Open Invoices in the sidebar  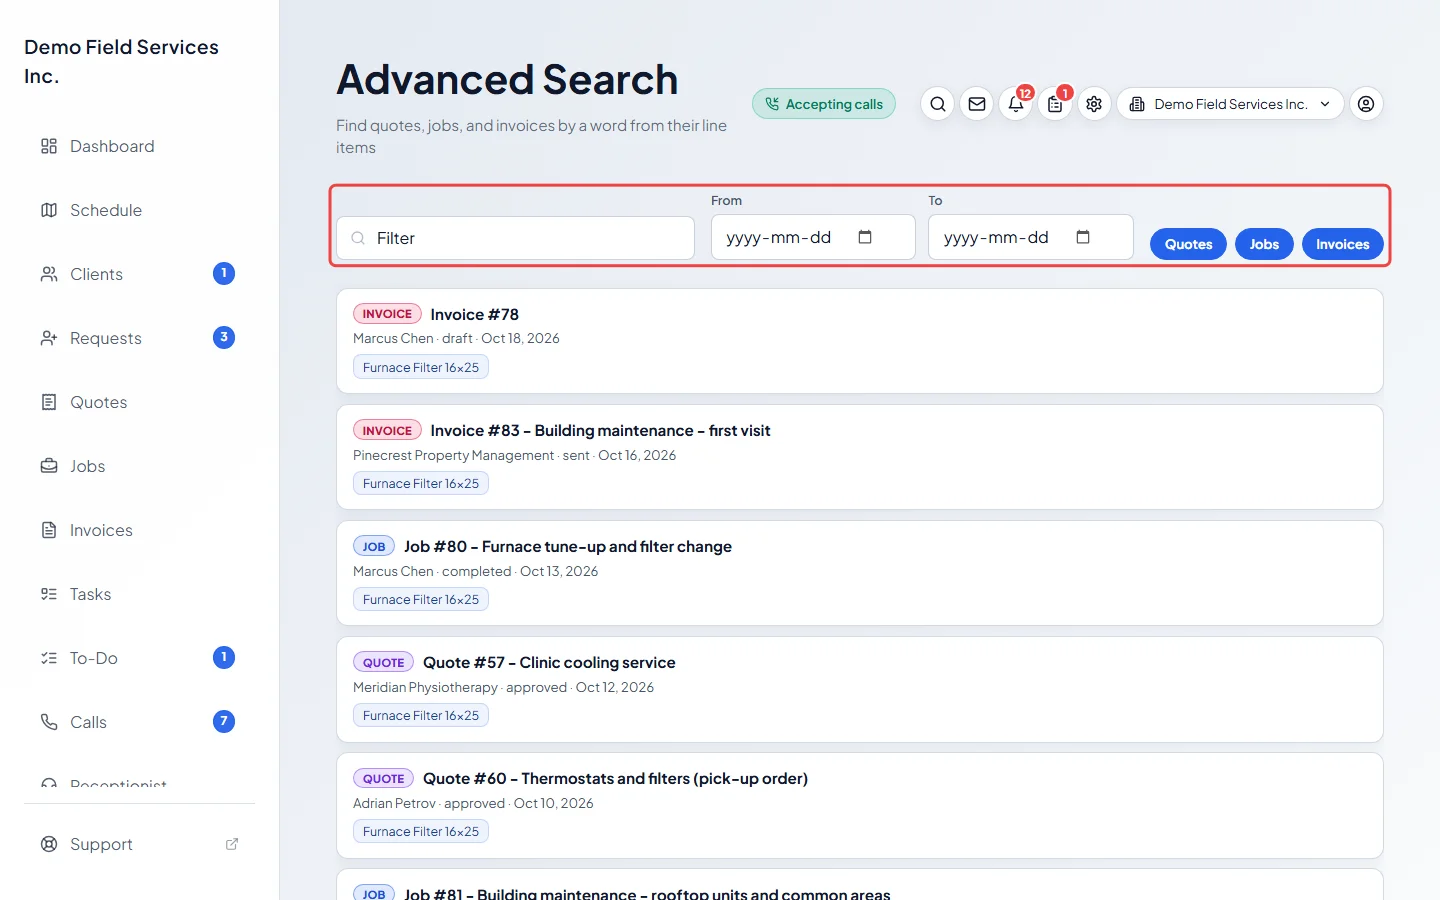[139, 530]
